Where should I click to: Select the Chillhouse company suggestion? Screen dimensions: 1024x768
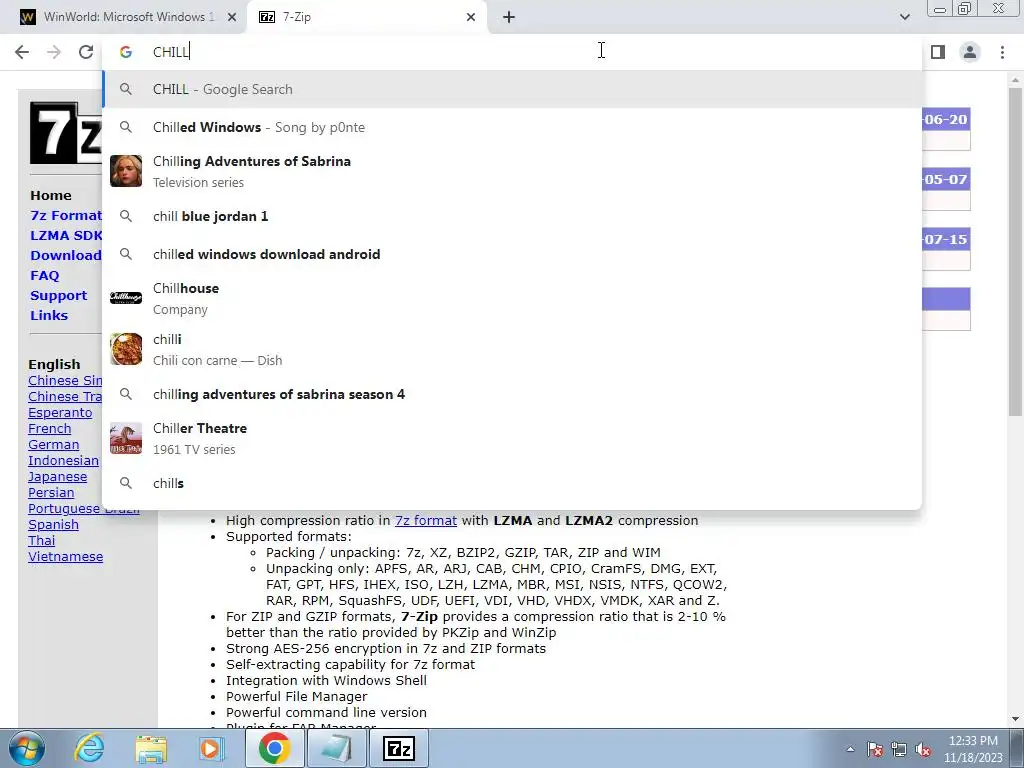click(512, 298)
